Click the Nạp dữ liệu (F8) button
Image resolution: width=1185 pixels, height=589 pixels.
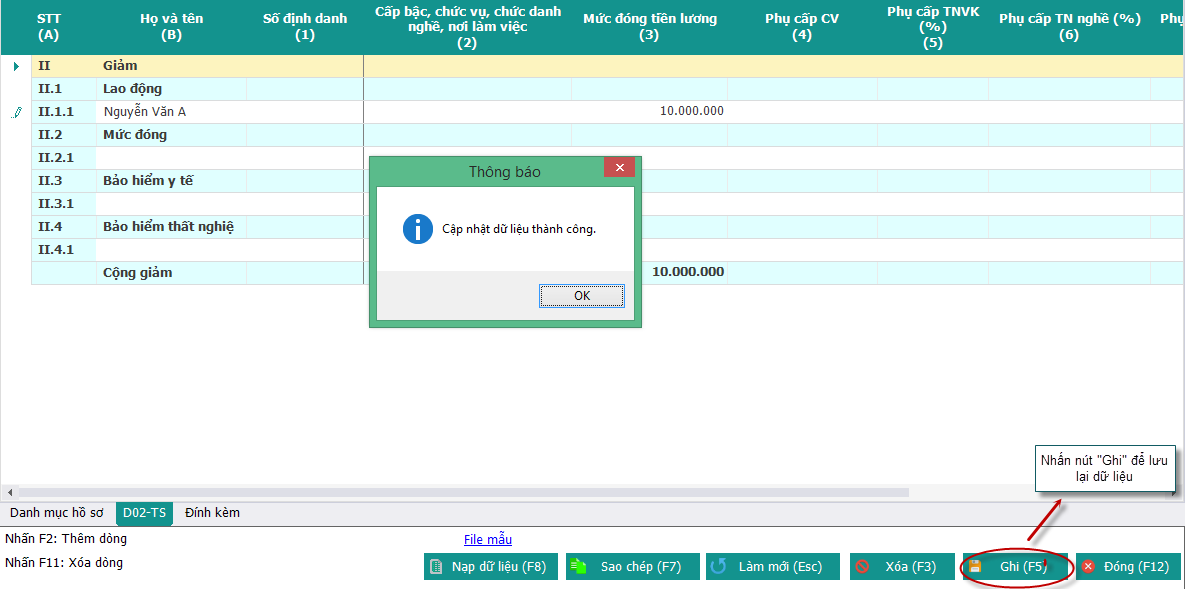(x=491, y=566)
